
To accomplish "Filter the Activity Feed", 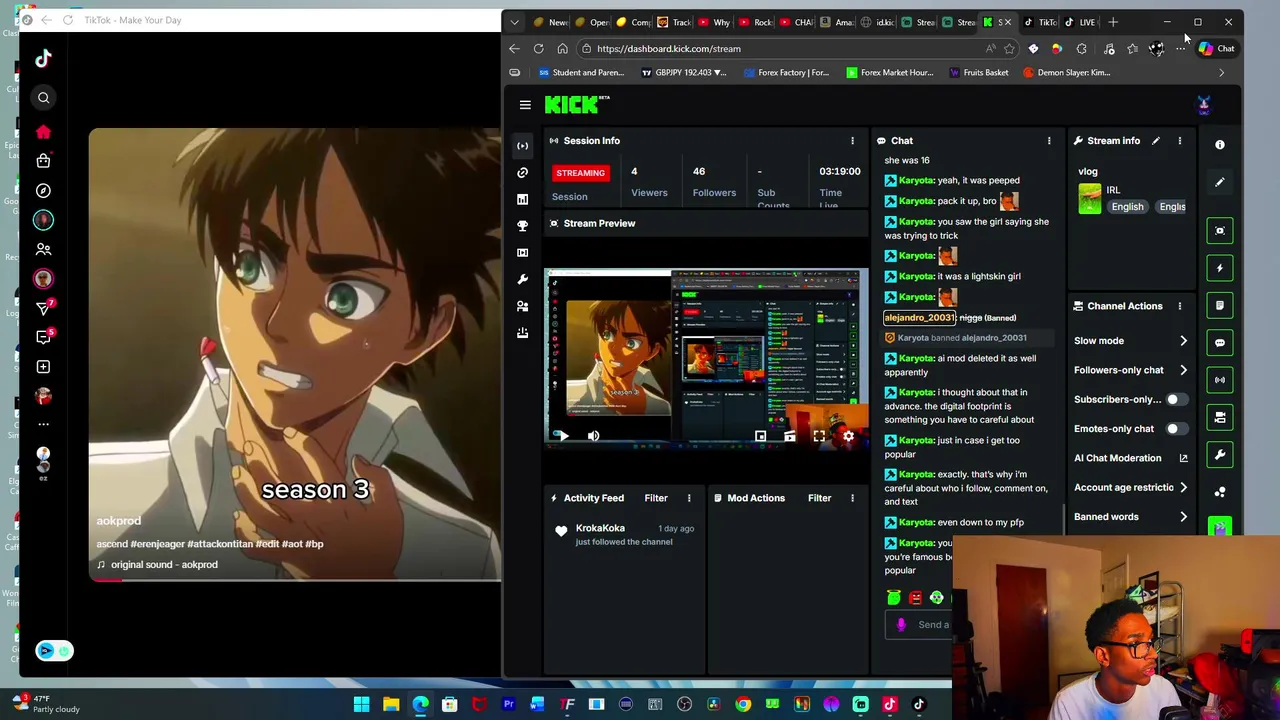I will (x=656, y=498).
